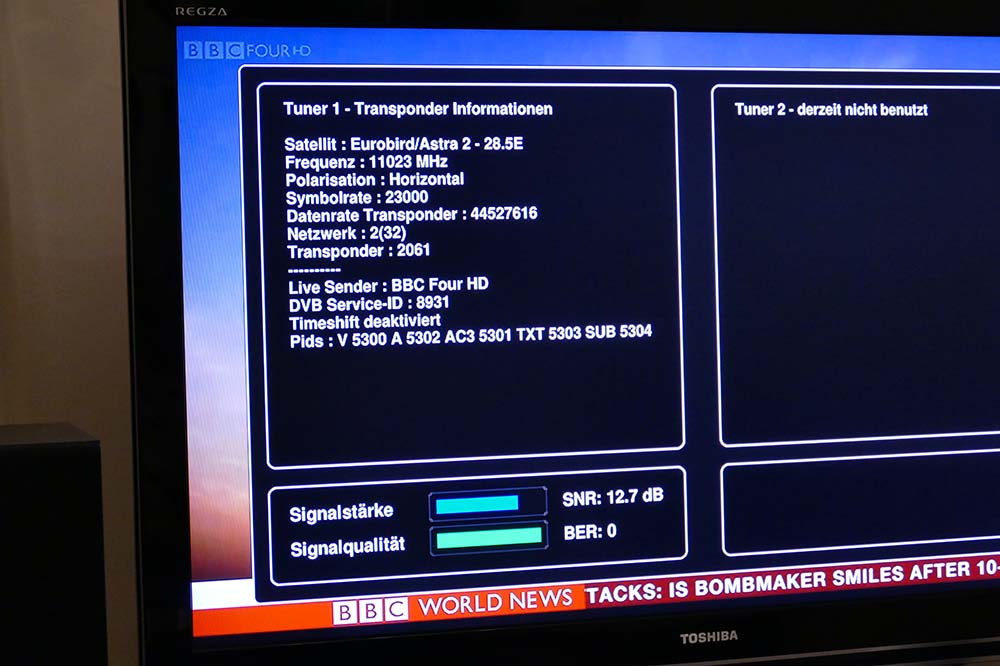
Task: Click the REGZA brand logo
Action: (201, 11)
